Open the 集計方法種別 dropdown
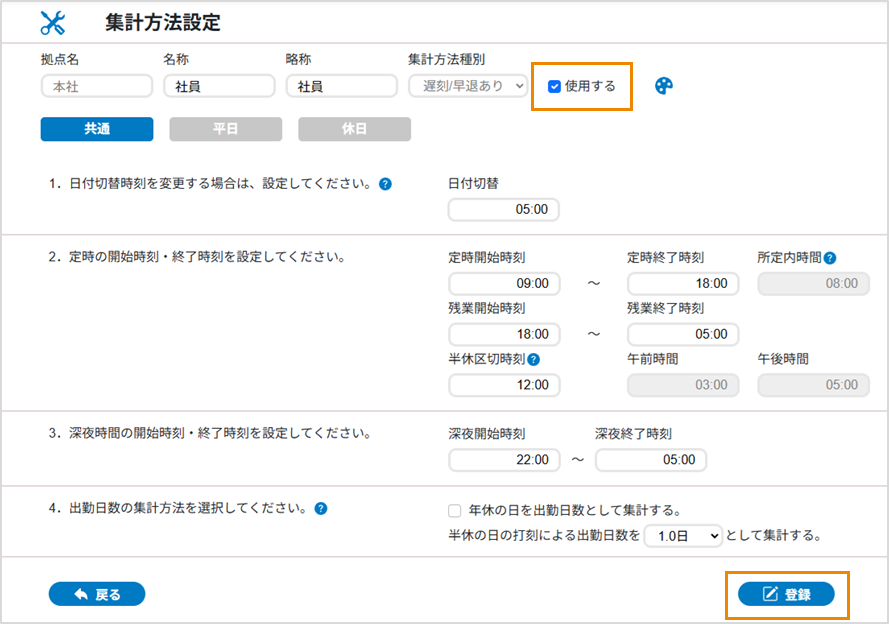 (x=467, y=87)
